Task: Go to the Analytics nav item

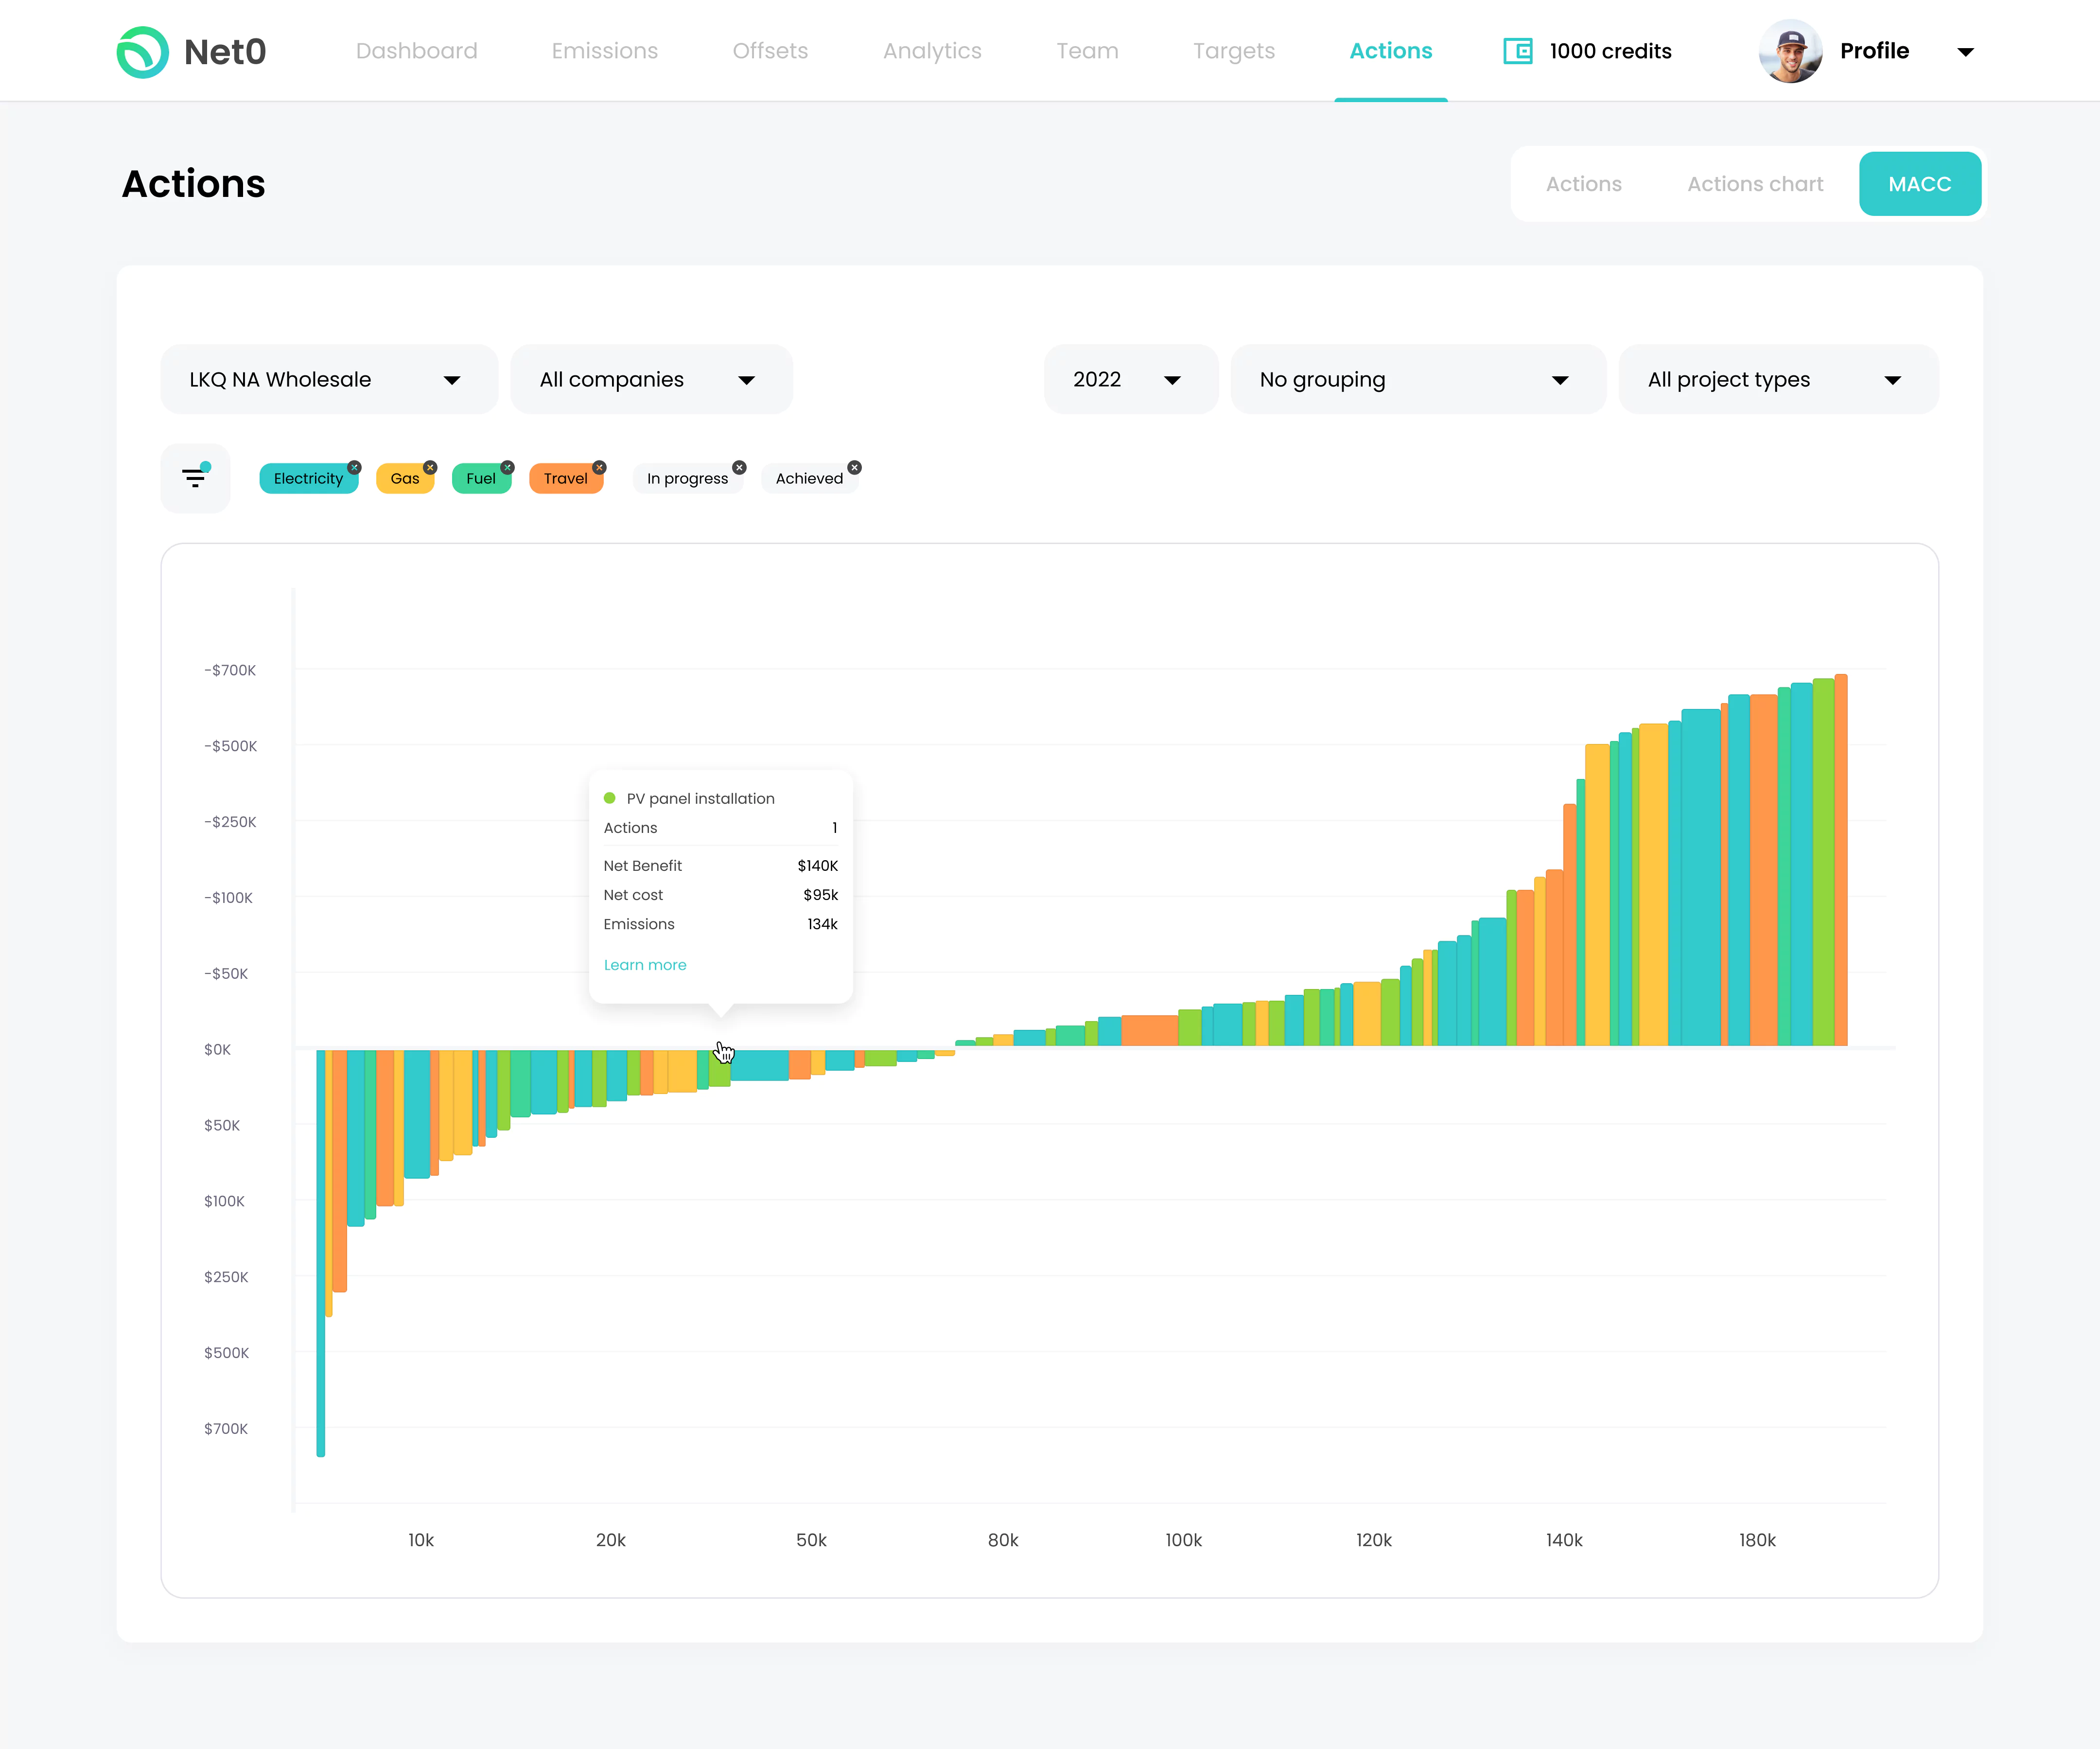Action: [x=932, y=51]
